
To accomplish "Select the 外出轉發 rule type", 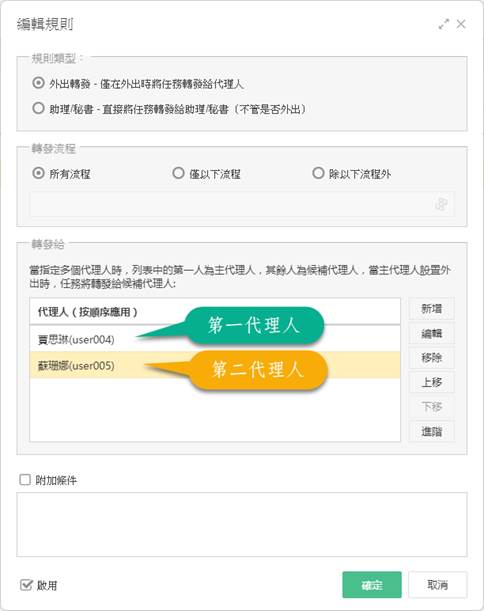I will pos(38,83).
